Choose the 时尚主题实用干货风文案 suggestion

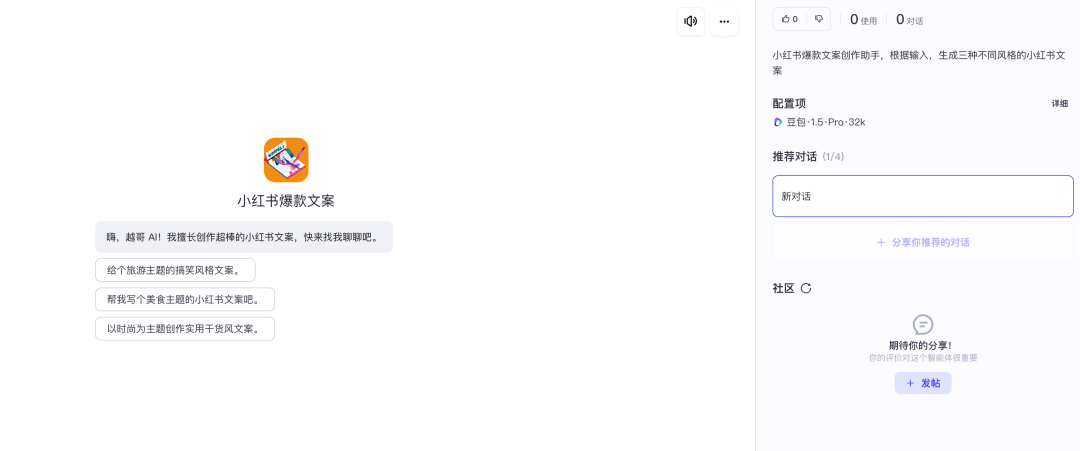[x=184, y=329]
